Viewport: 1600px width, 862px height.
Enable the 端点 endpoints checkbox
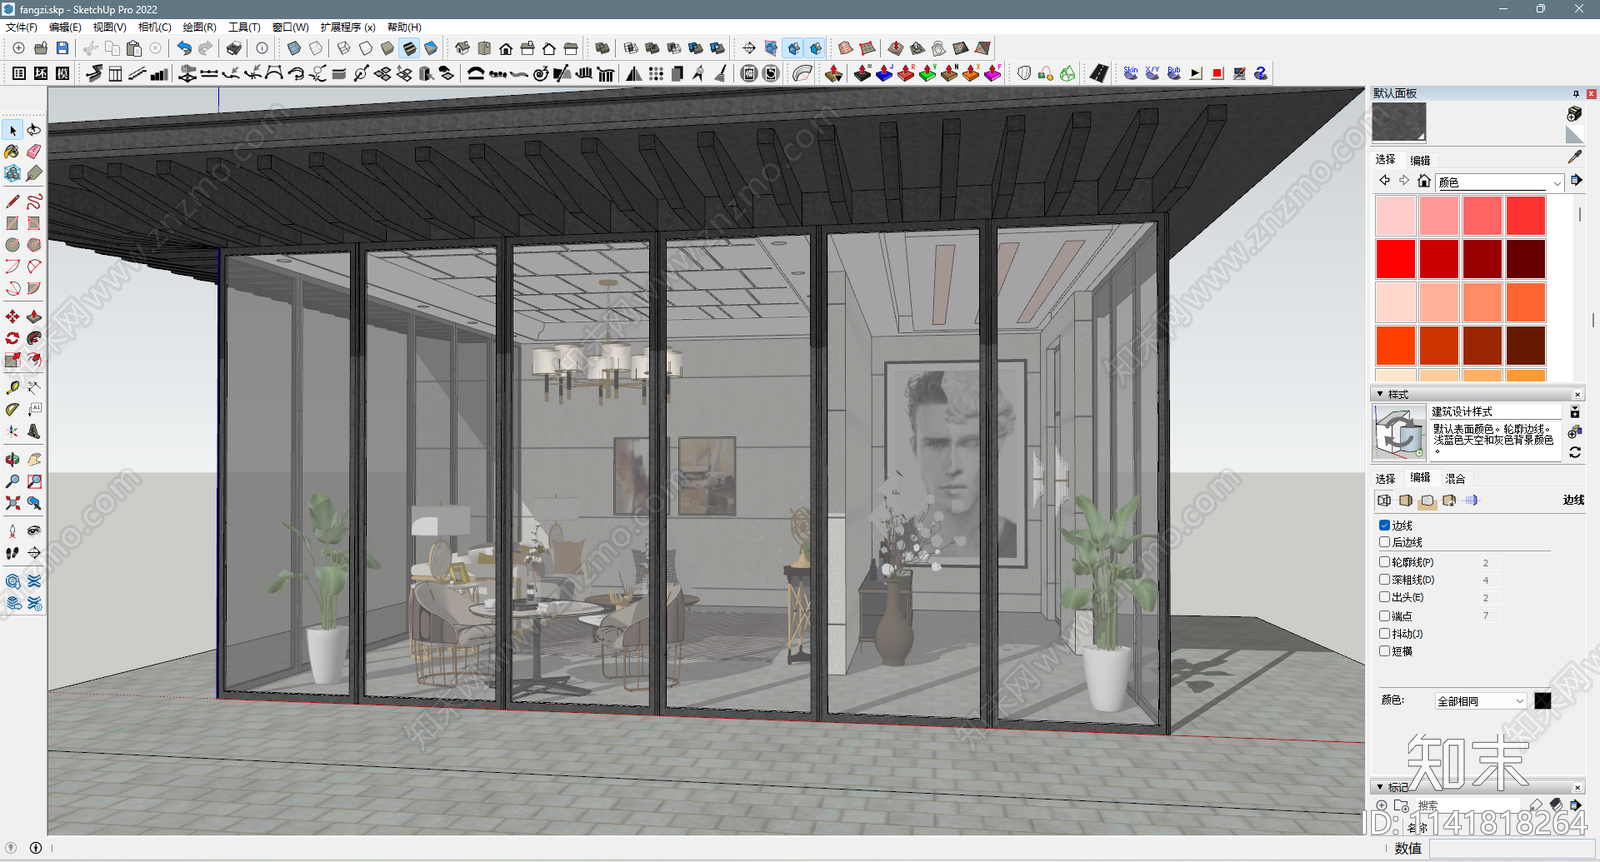(1385, 616)
